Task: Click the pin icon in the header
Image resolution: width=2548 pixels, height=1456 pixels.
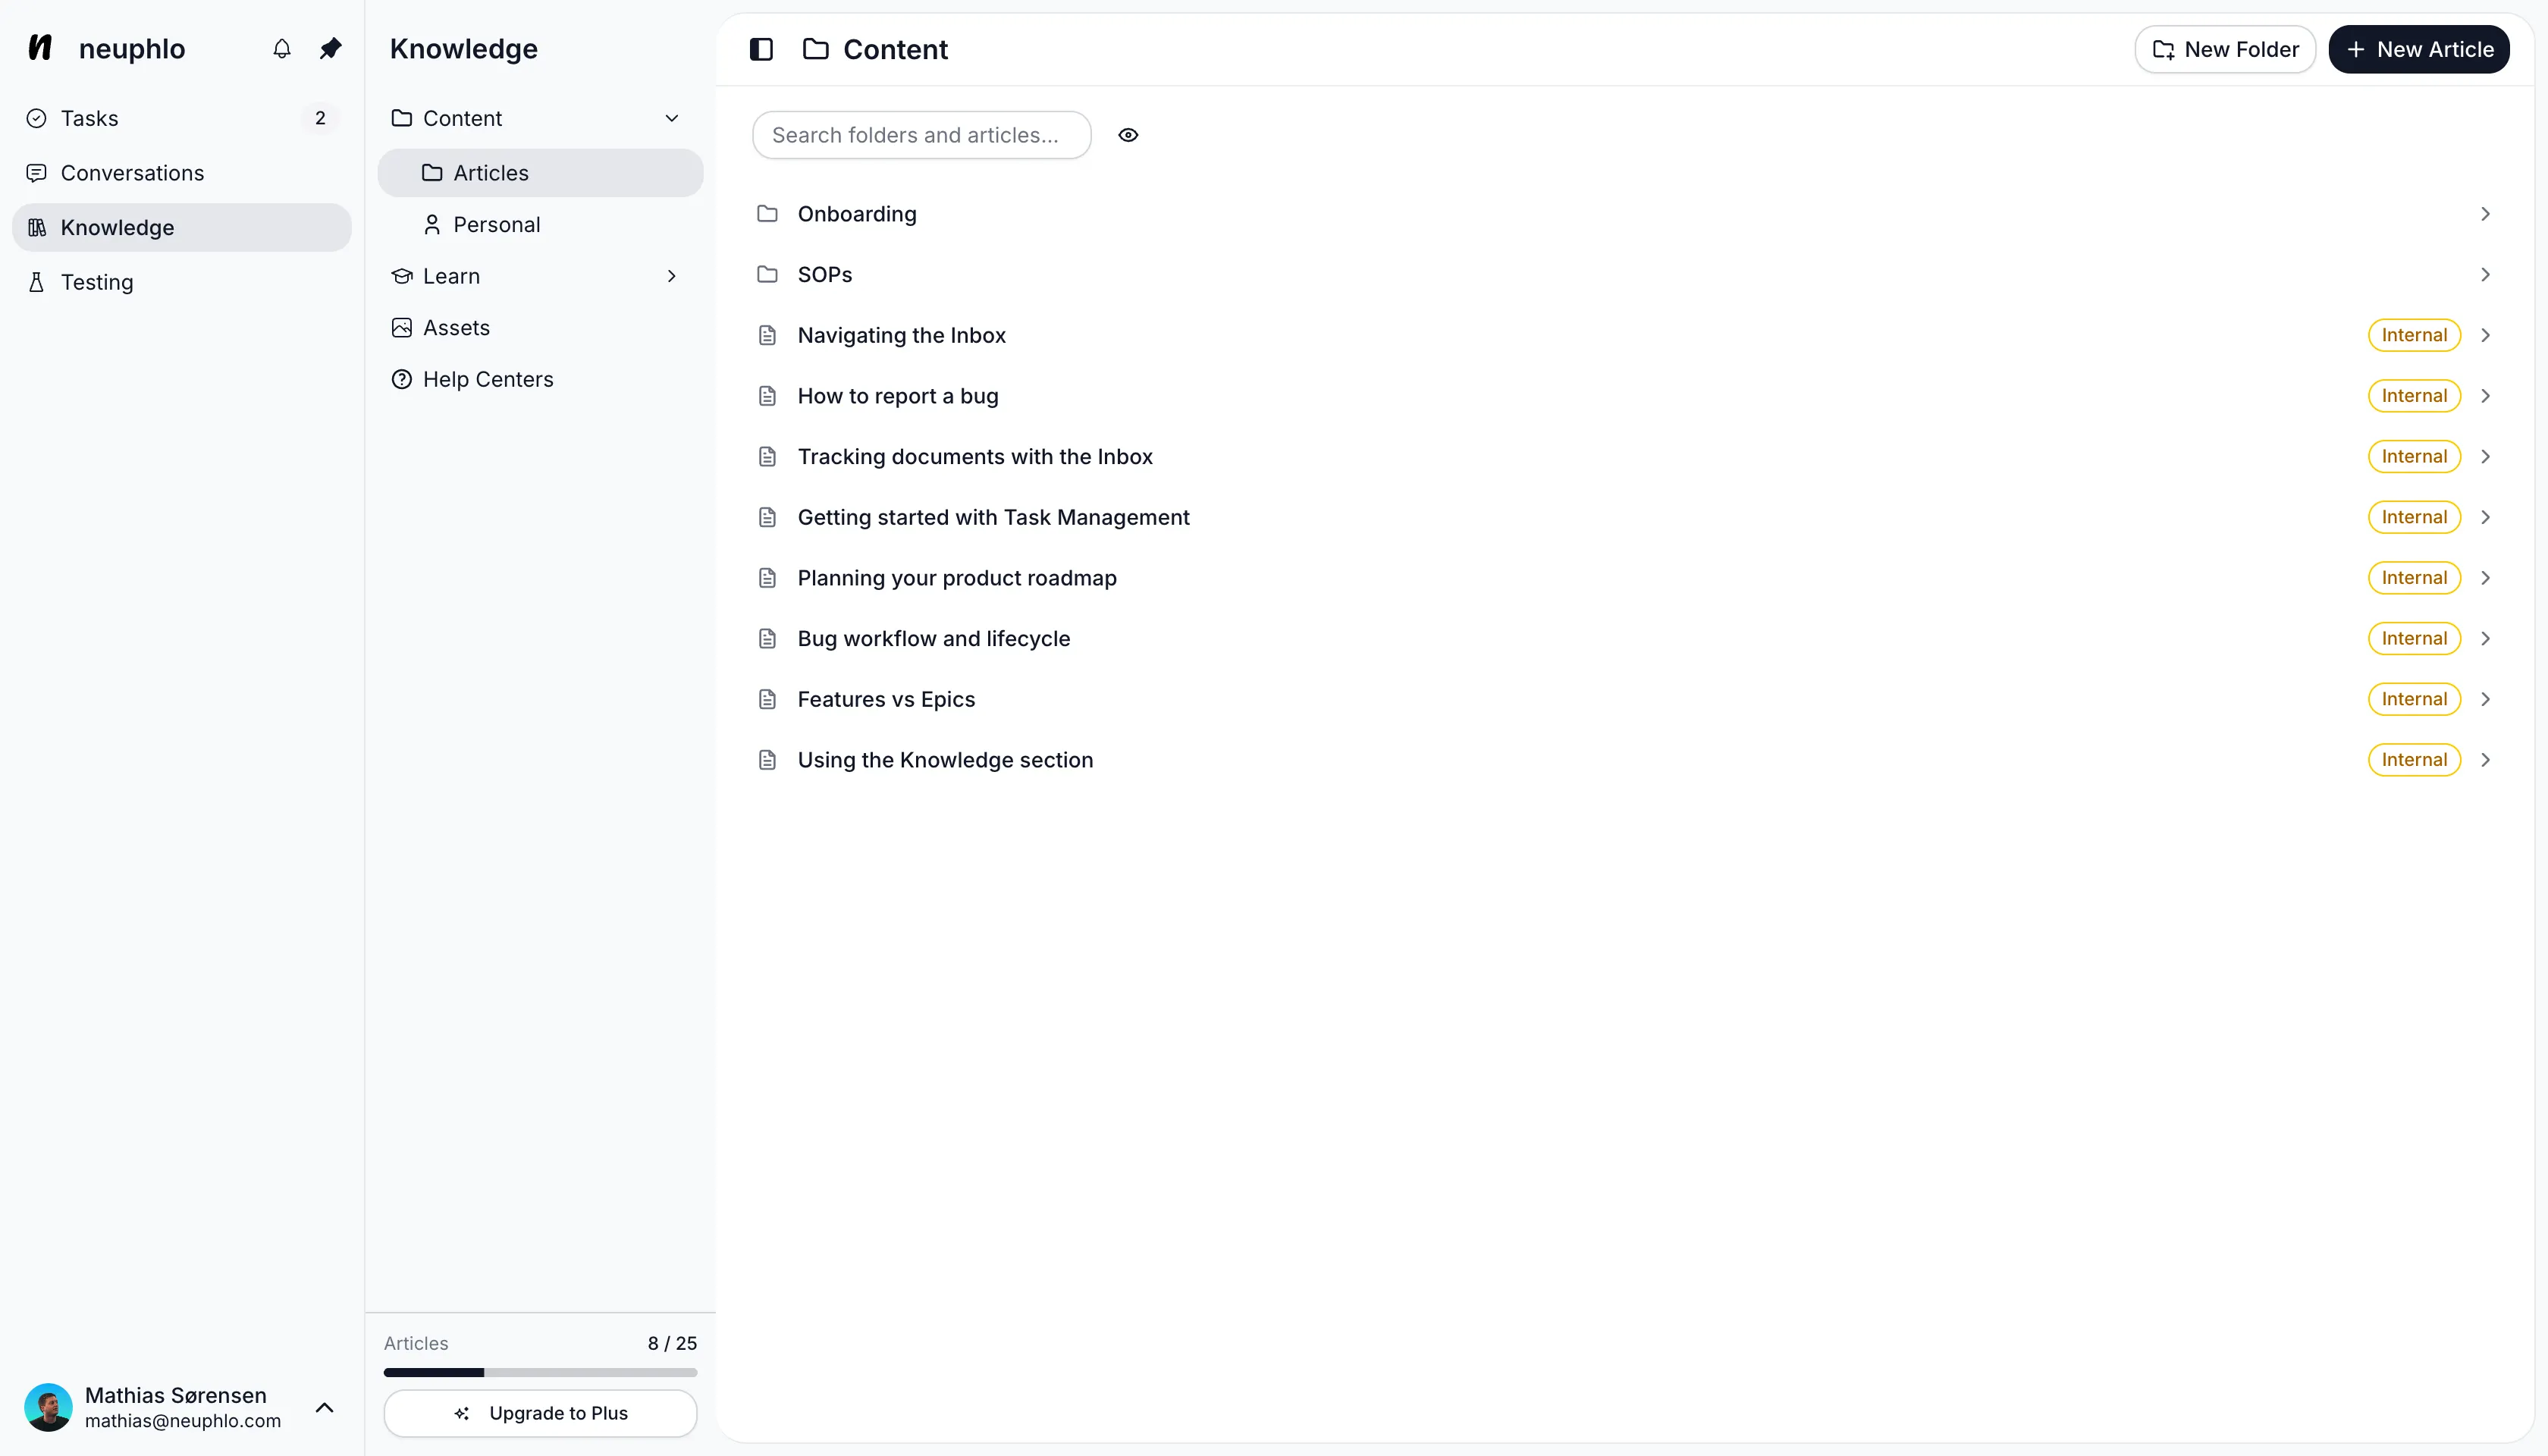Action: (330, 48)
